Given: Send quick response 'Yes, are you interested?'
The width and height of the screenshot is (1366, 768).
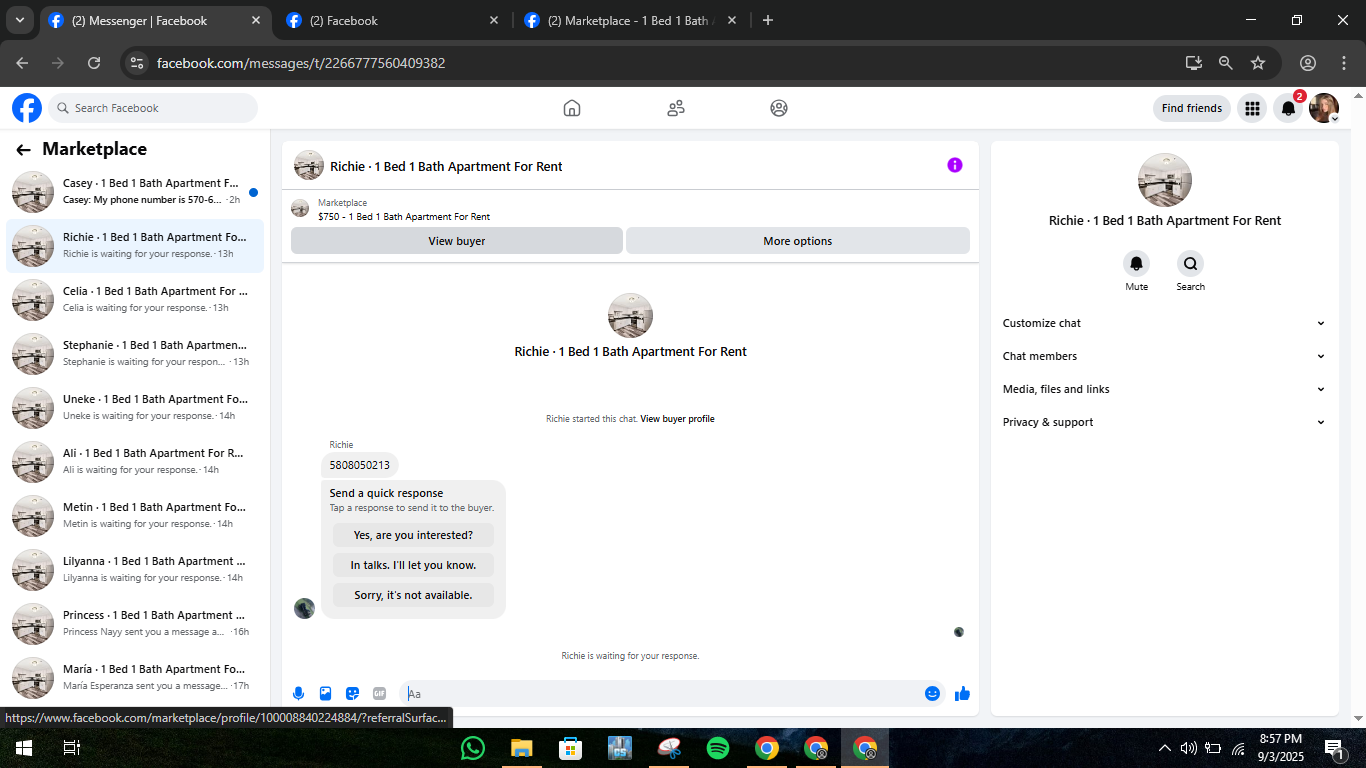Looking at the screenshot, I should pos(413,535).
